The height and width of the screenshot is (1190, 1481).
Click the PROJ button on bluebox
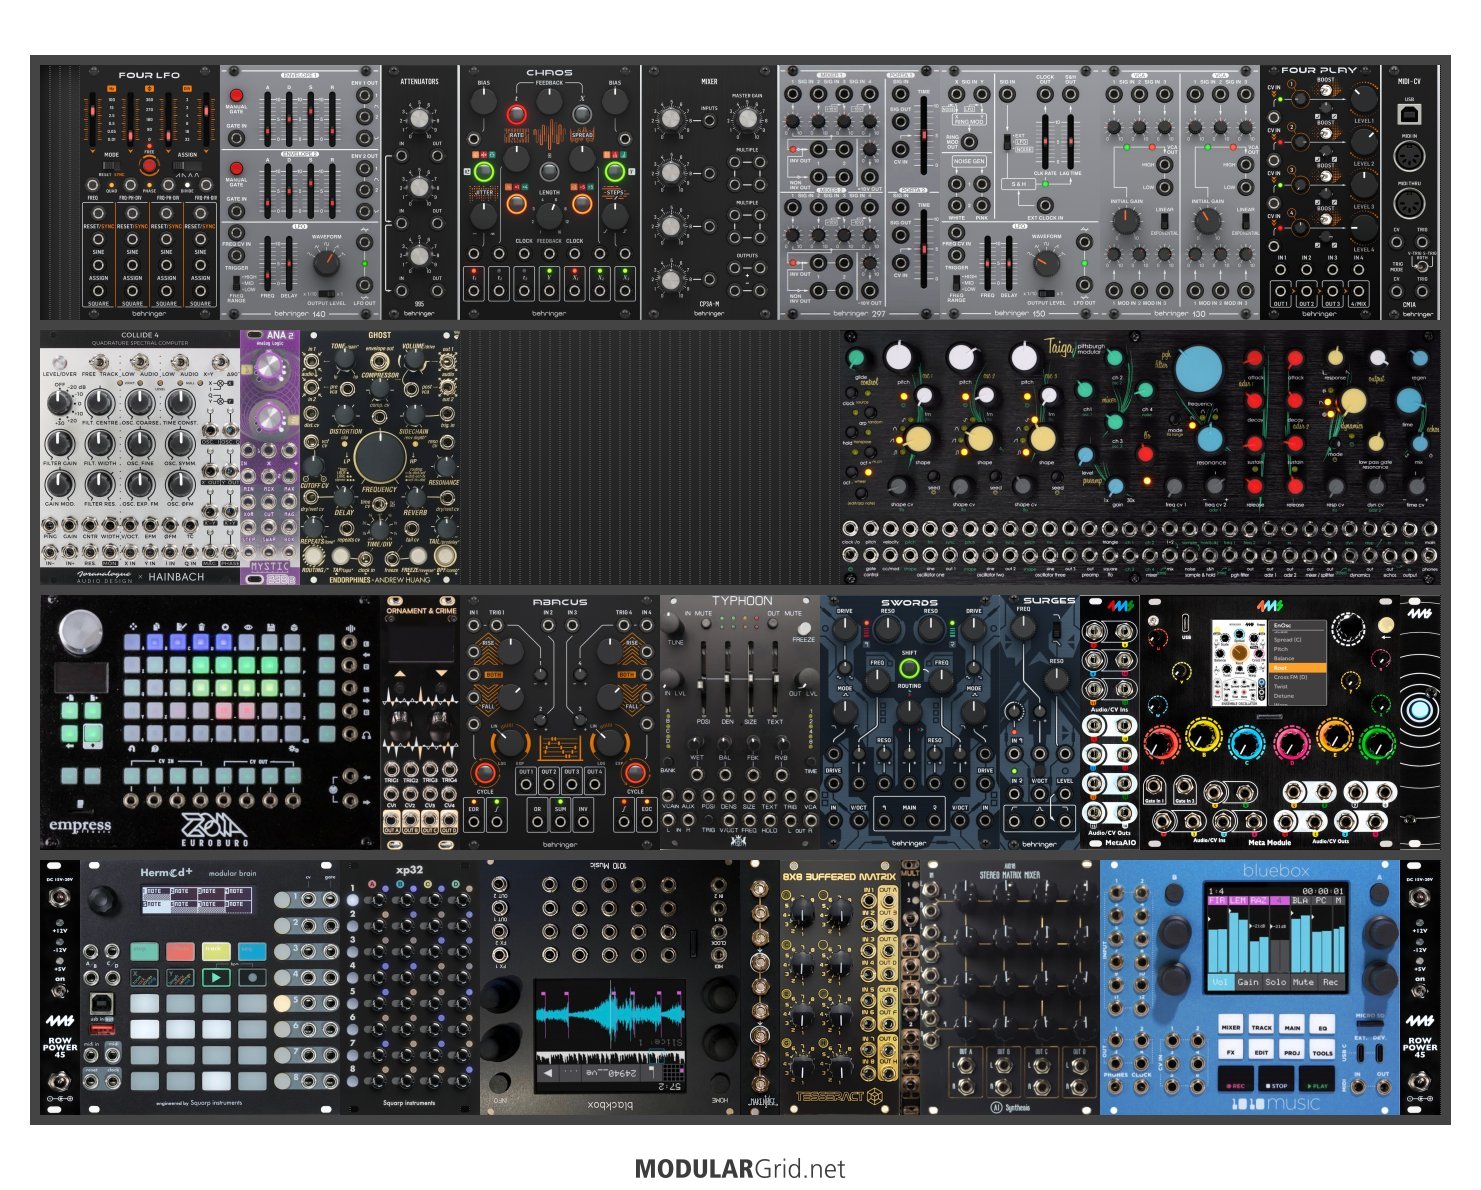[1292, 1049]
